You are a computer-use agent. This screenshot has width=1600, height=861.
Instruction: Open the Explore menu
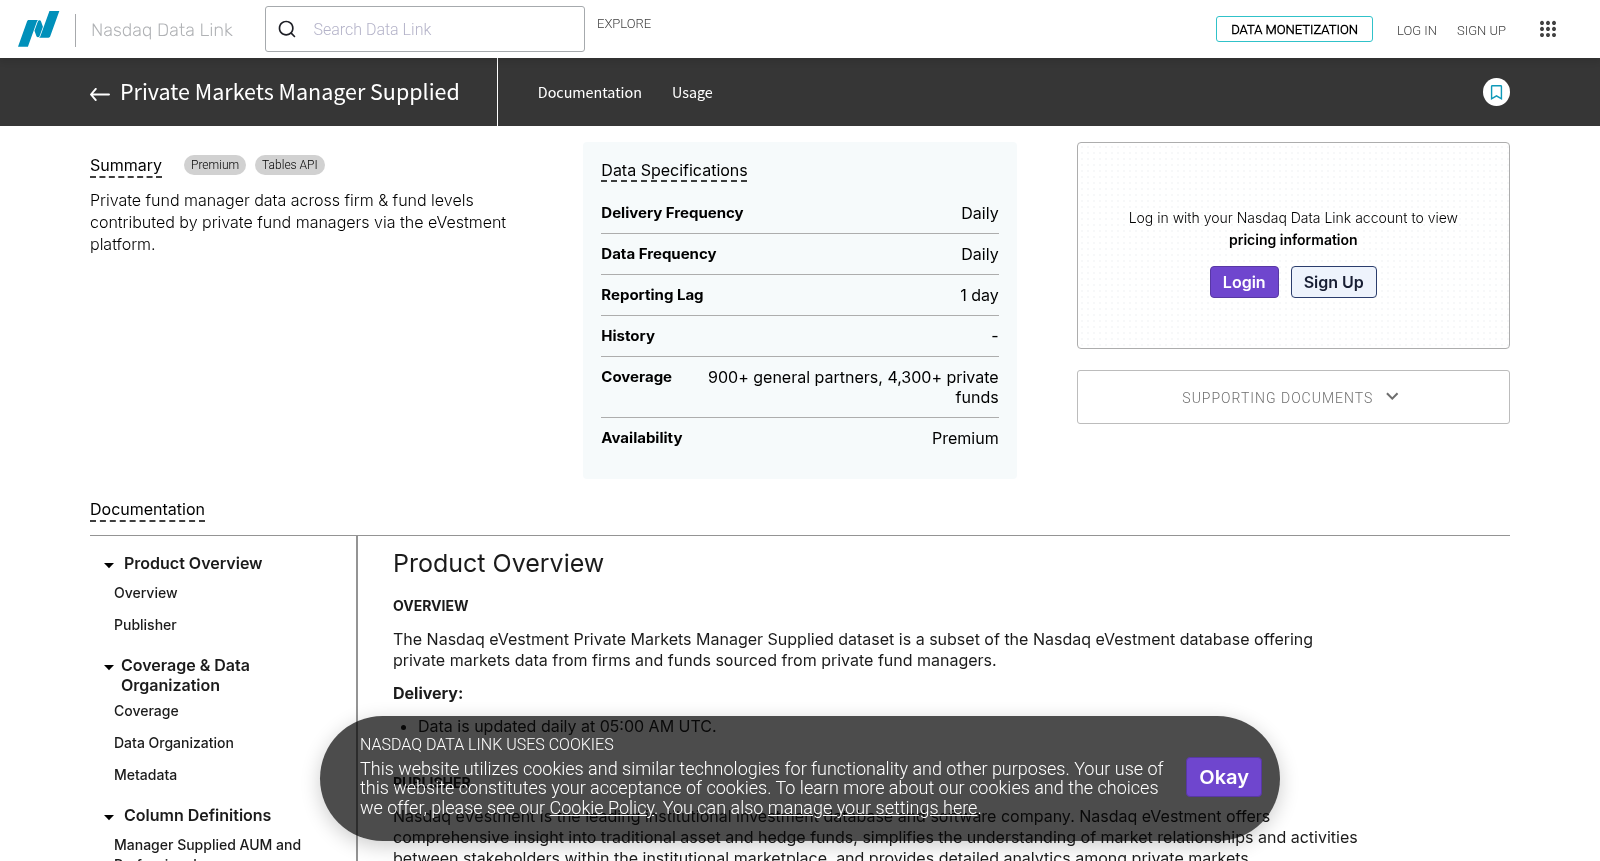tap(624, 23)
